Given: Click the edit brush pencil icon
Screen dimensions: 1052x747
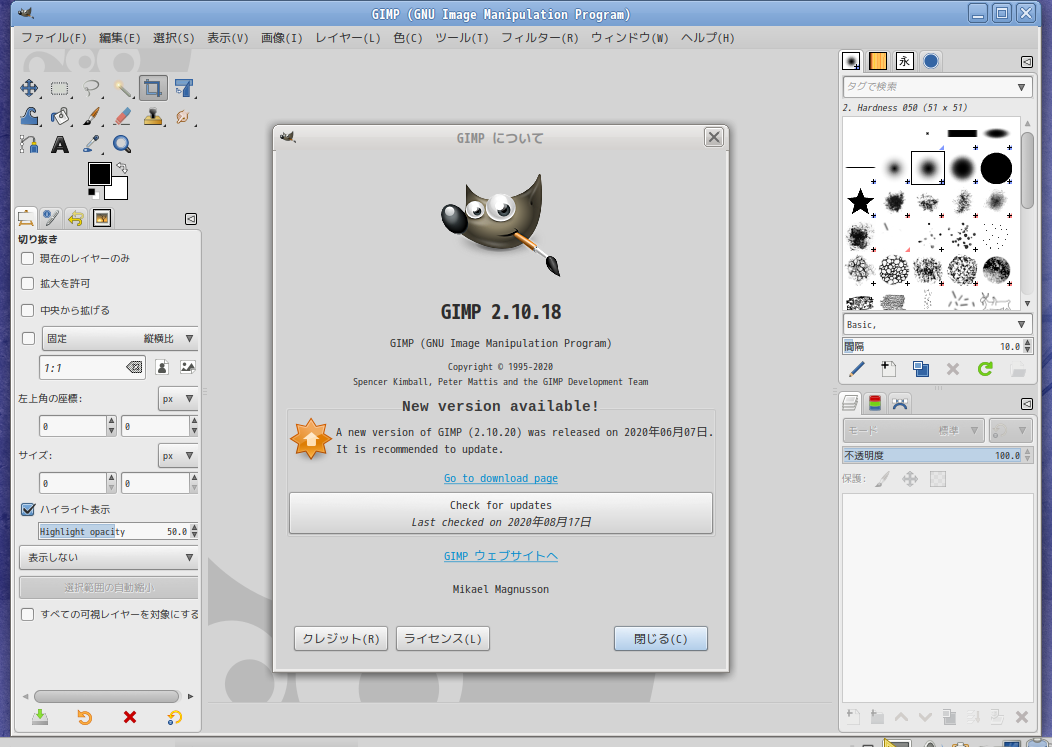Looking at the screenshot, I should 857,369.
